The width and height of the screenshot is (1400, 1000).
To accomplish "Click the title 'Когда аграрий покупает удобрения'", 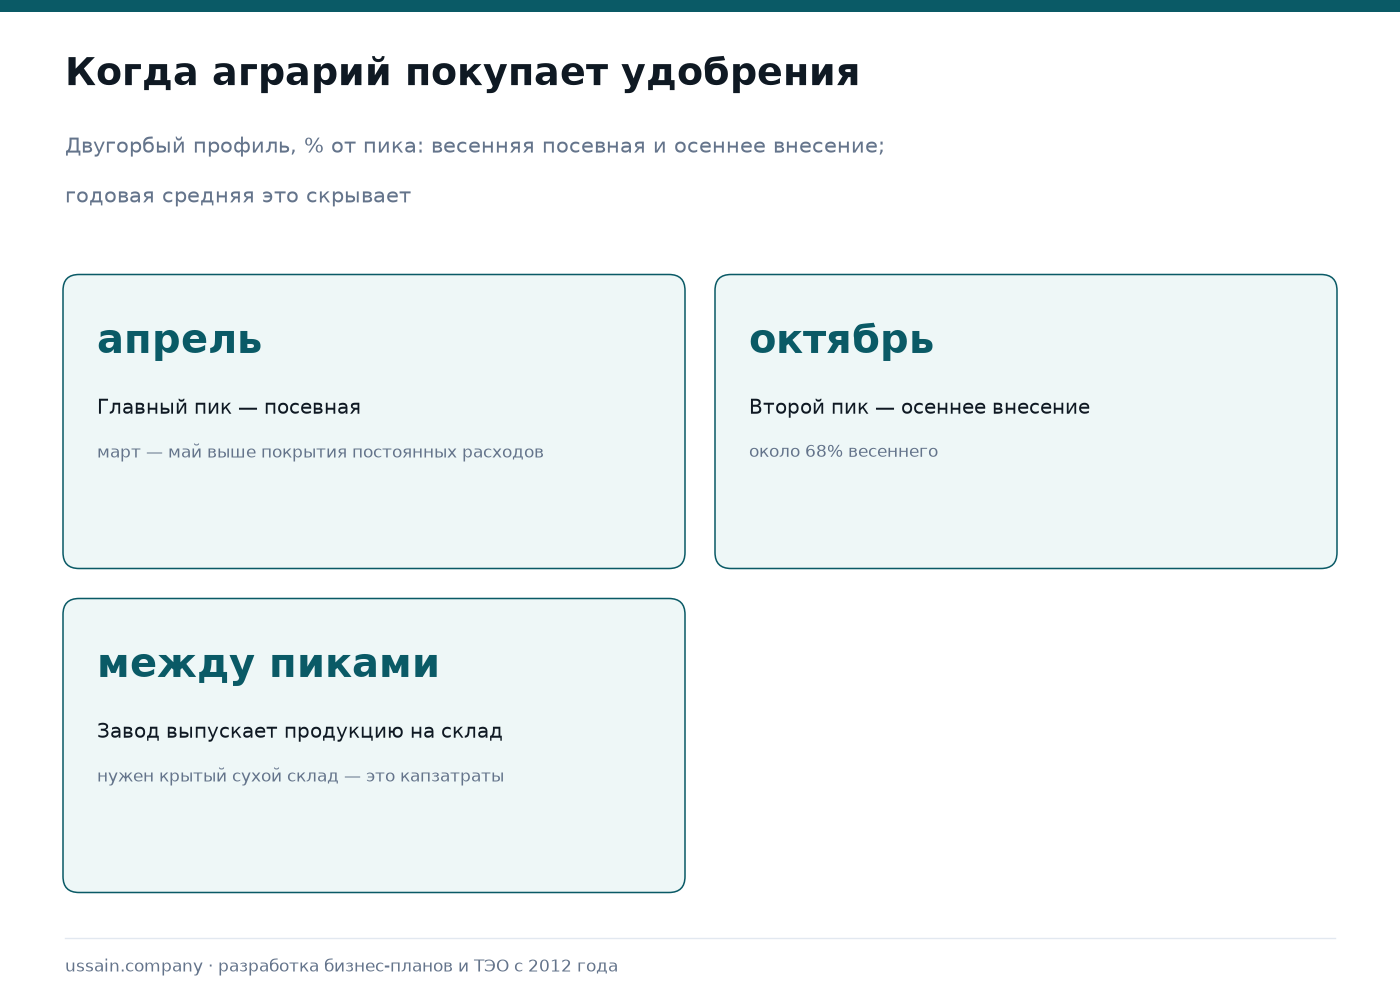I will [462, 73].
